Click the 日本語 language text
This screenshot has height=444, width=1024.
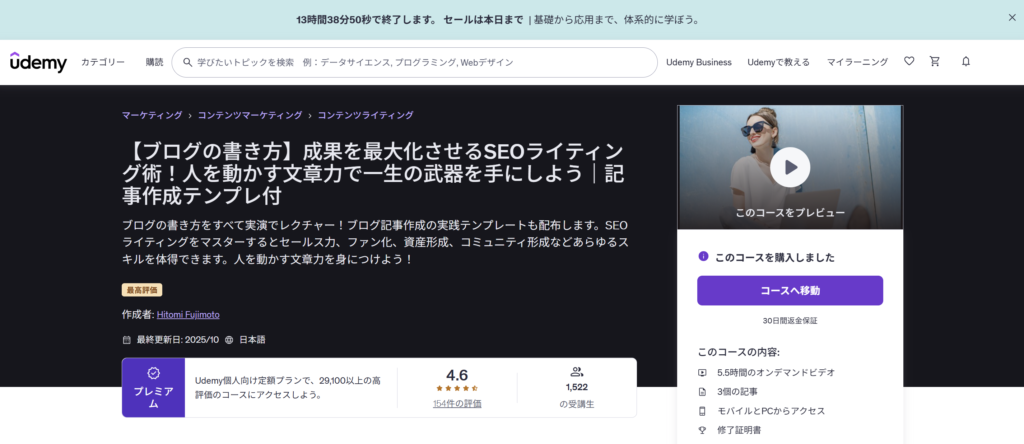tap(252, 340)
